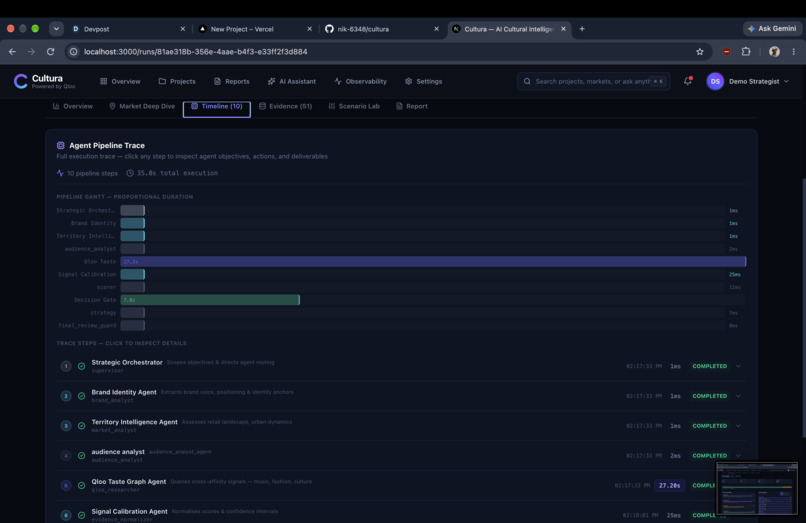The height and width of the screenshot is (523, 806).
Task: Switch to Evidence (51) tab
Action: (x=285, y=106)
